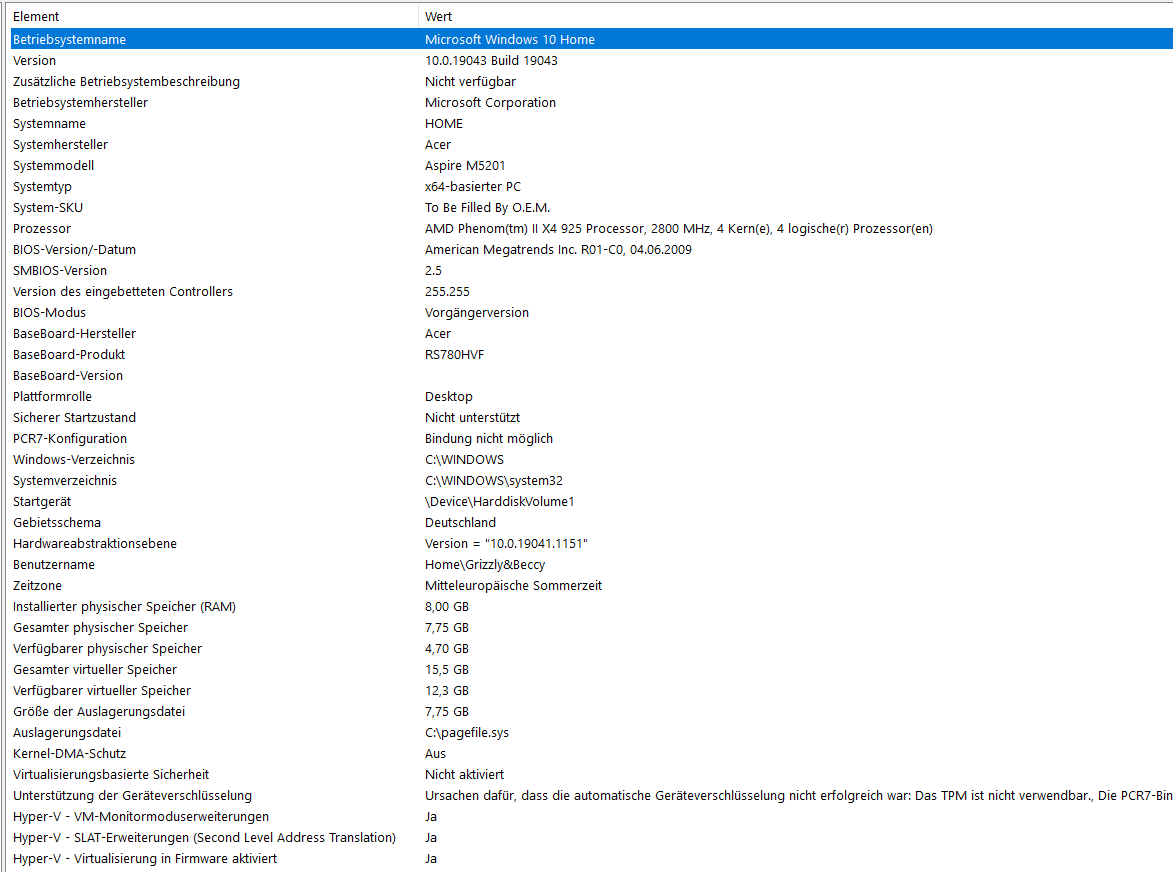This screenshot has height=872, width=1173.
Task: Click the American Megatrends BIOS value
Action: [559, 249]
